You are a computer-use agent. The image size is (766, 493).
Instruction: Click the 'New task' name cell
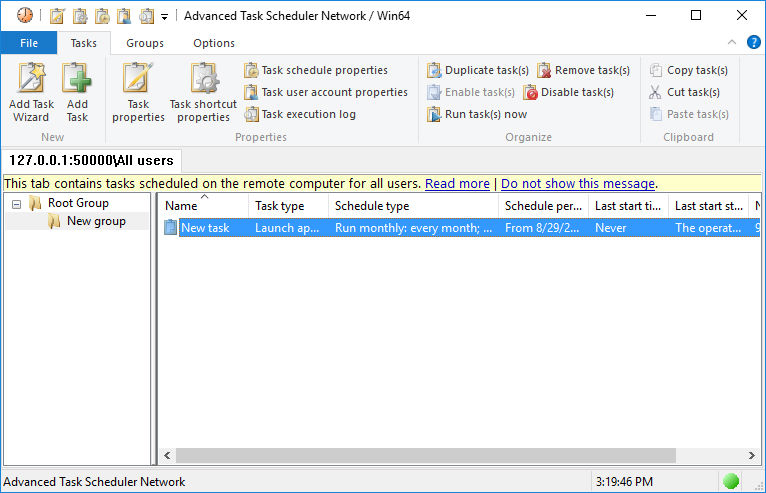[x=205, y=228]
